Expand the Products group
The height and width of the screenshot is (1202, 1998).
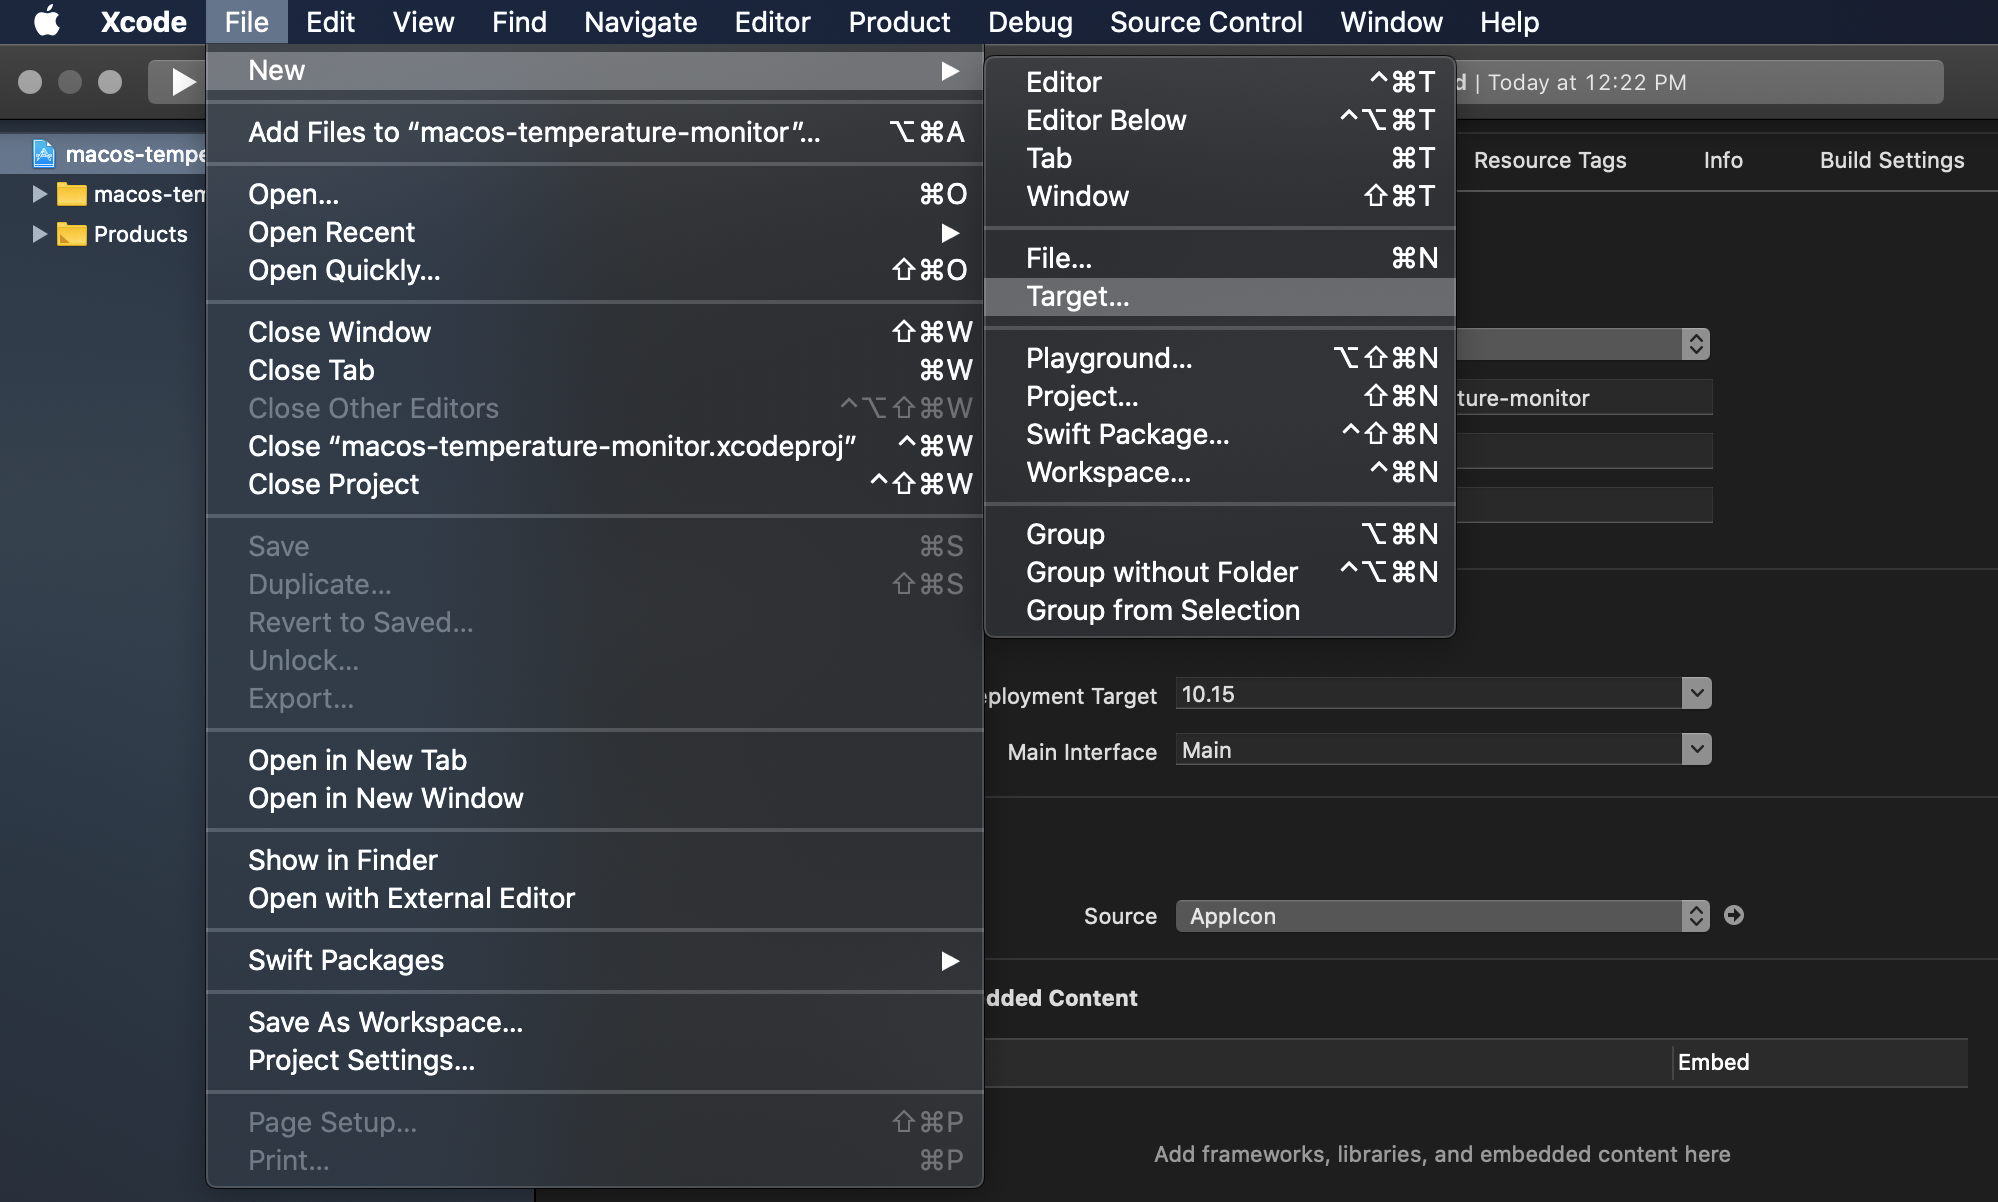[39, 234]
